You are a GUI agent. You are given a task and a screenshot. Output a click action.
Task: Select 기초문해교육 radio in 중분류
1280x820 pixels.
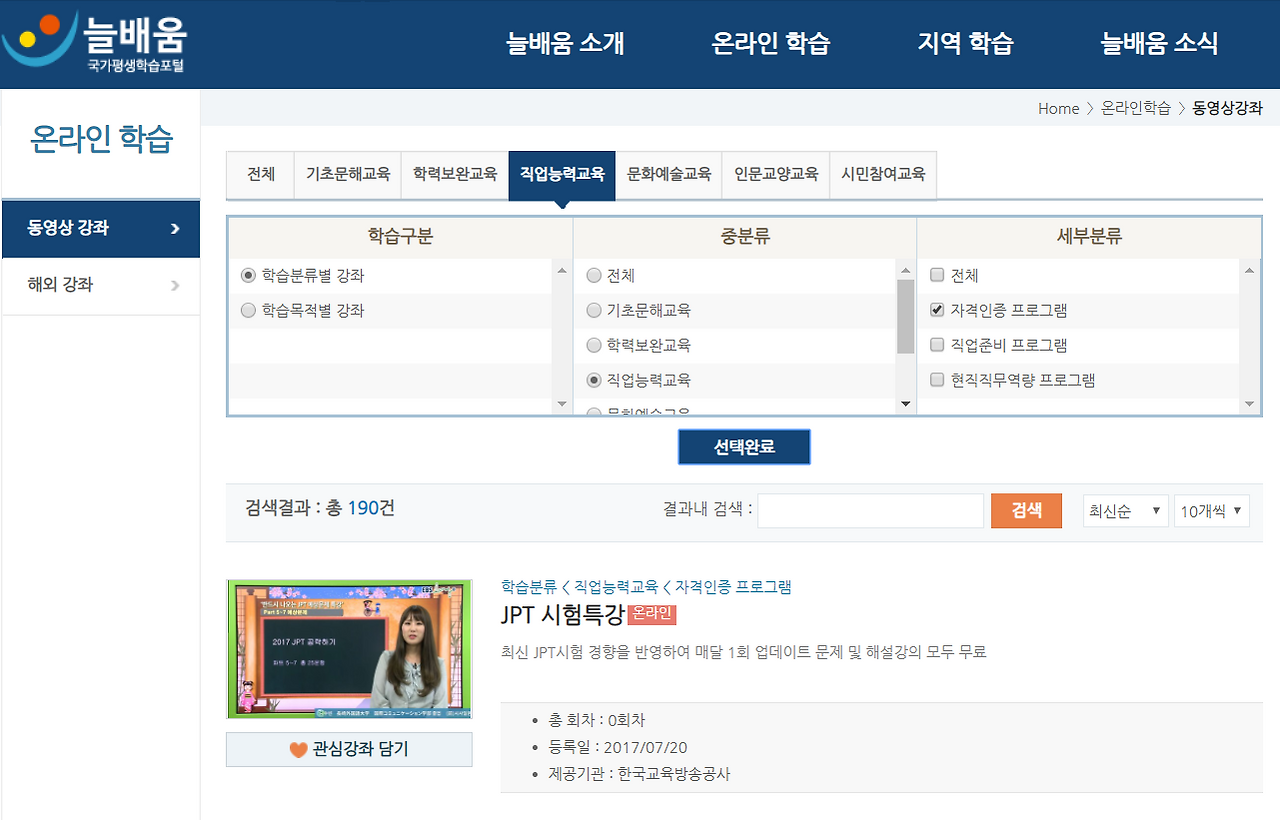pyautogui.click(x=594, y=311)
